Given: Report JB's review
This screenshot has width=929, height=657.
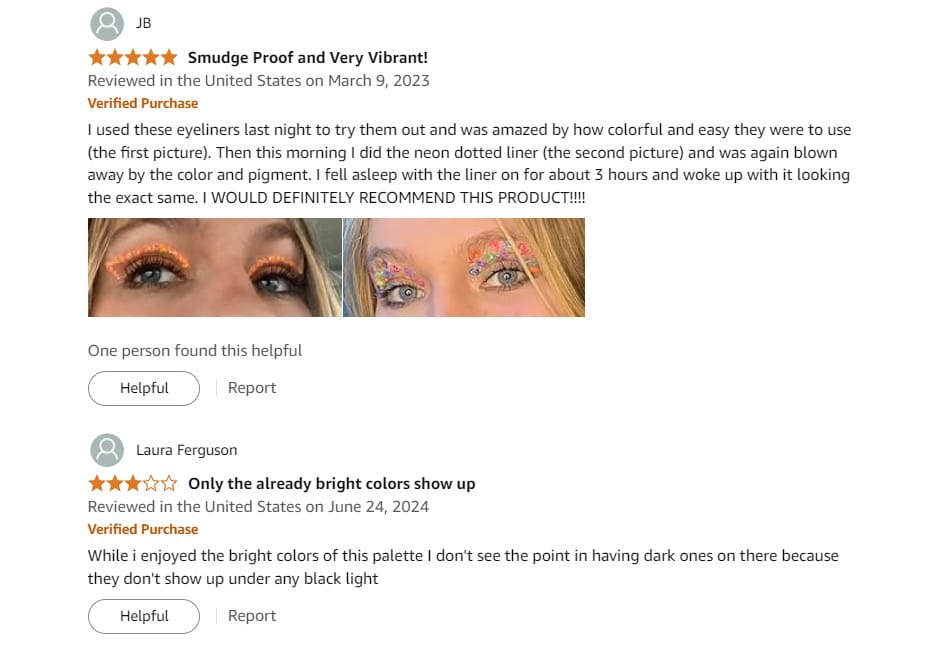Looking at the screenshot, I should coord(252,388).
